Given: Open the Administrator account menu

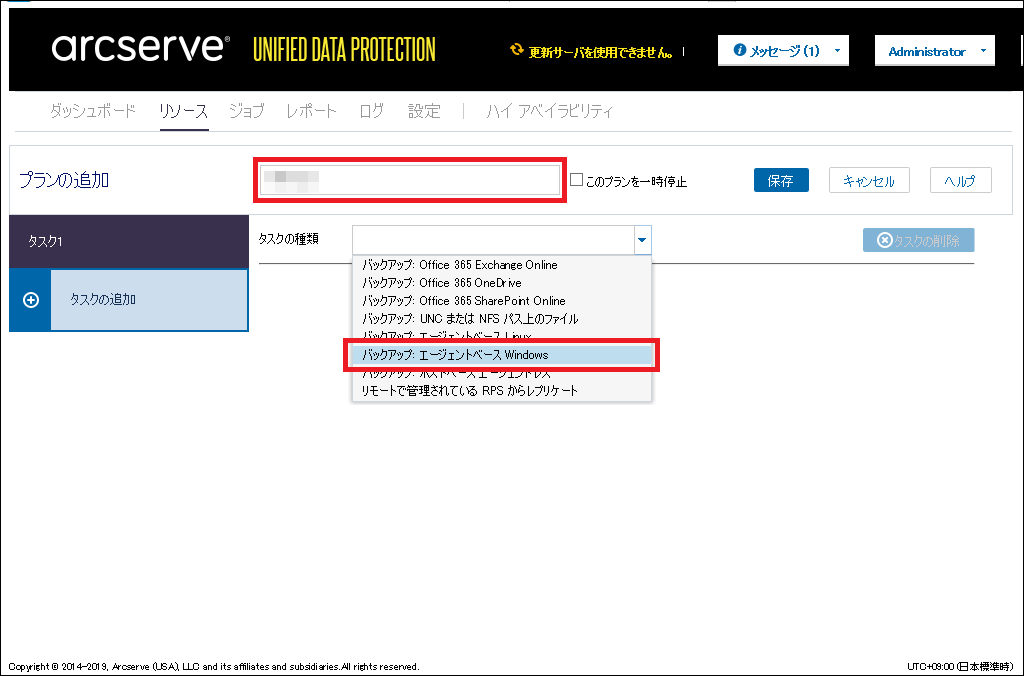Looking at the screenshot, I should (x=935, y=50).
